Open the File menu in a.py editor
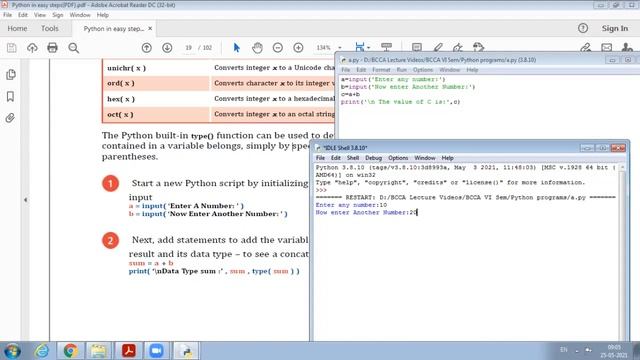 tap(345, 70)
